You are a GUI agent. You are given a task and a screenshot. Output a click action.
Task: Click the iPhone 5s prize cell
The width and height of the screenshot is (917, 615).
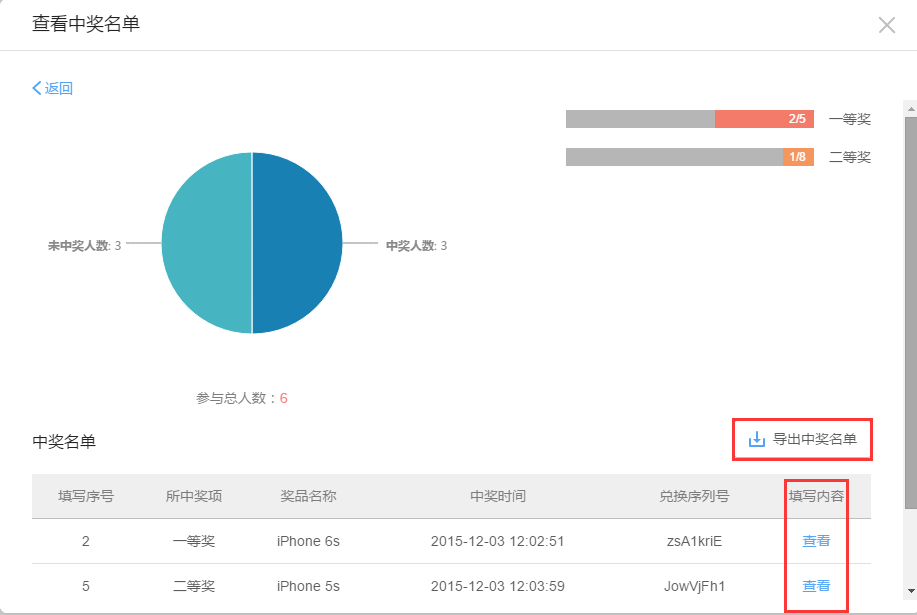[308, 586]
